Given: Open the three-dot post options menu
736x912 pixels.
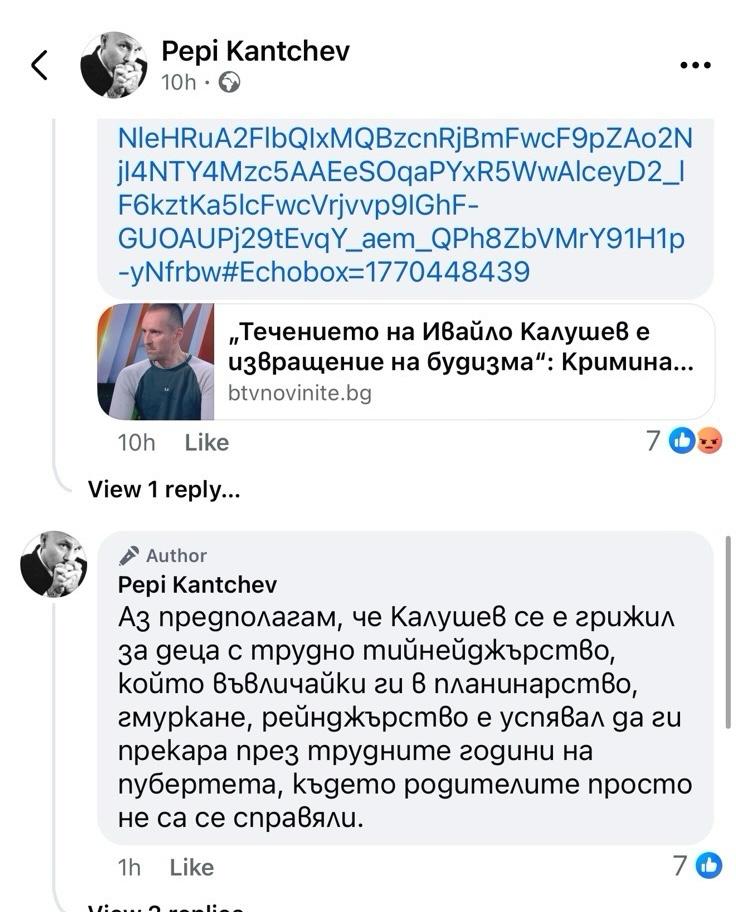Looking at the screenshot, I should coord(694,66).
